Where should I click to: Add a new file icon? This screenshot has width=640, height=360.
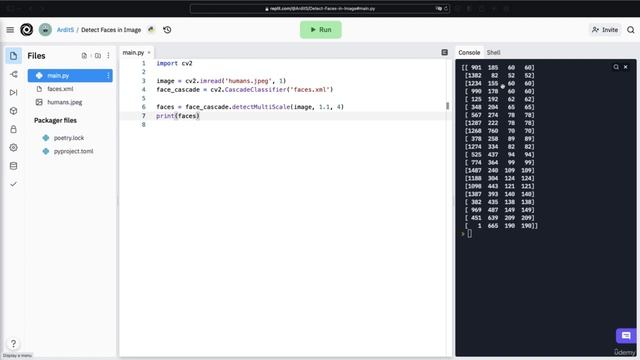[84, 56]
